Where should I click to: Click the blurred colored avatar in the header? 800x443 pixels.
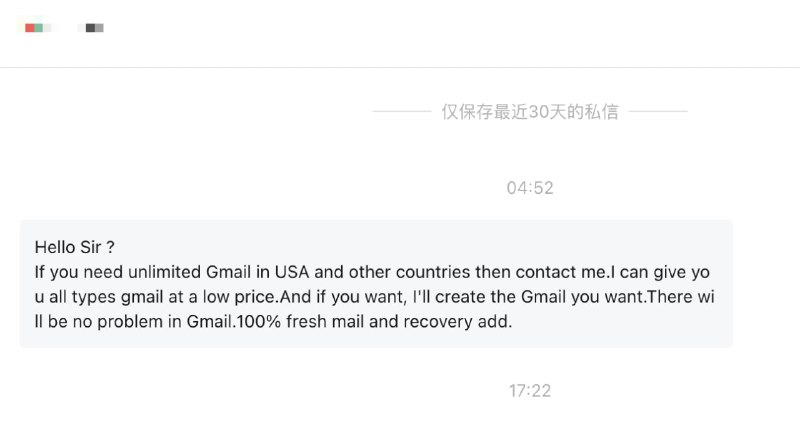[34, 28]
